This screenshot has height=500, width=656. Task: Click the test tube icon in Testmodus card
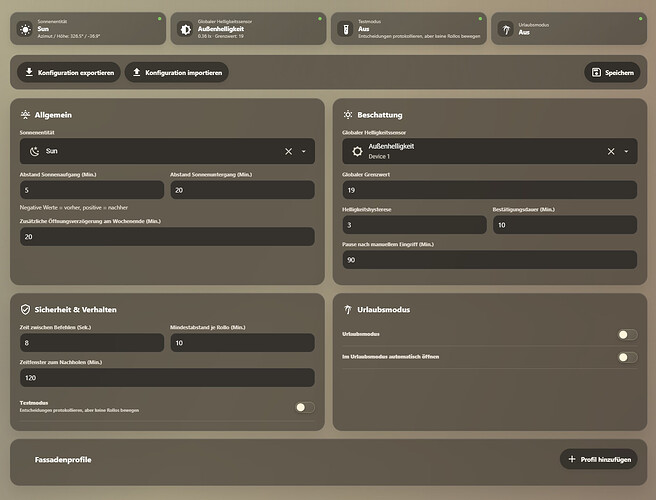pos(346,29)
